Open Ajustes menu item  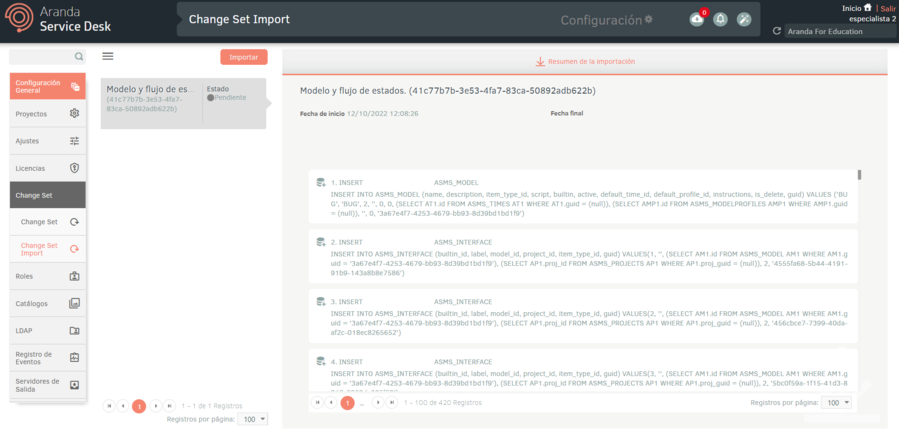coord(48,141)
